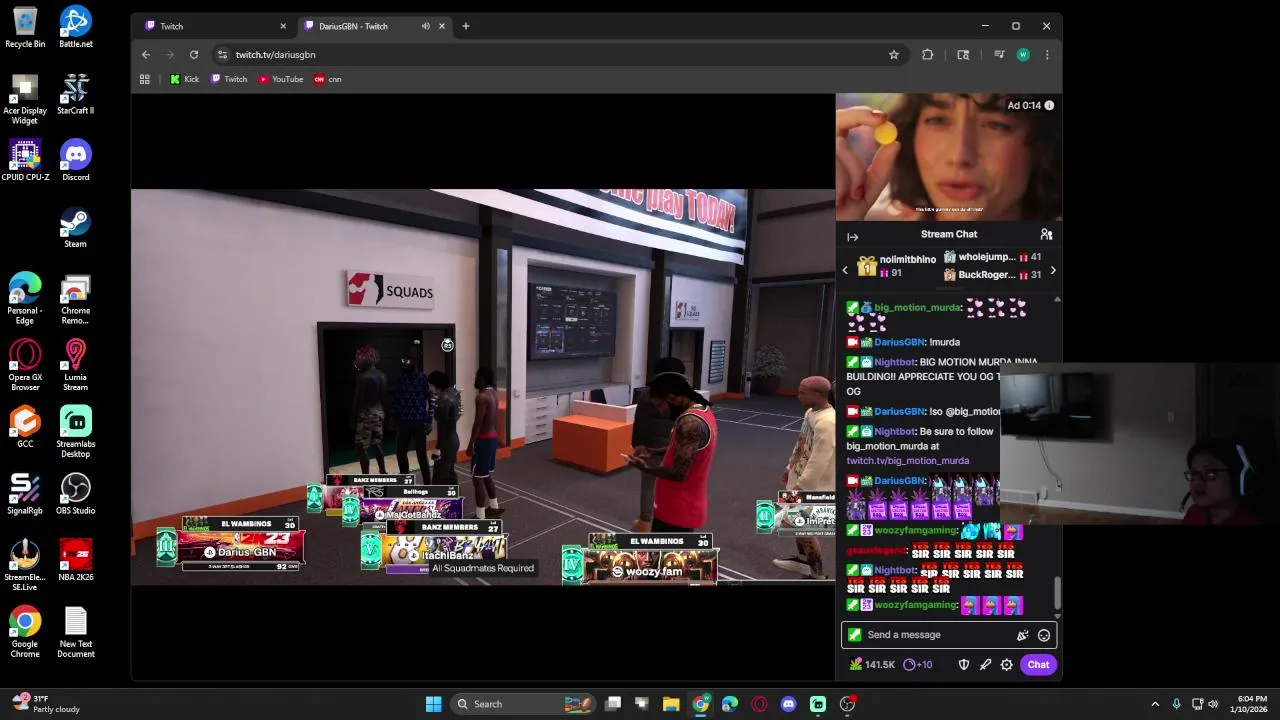
Task: Mute the DariusGBN tab audio
Action: pyautogui.click(x=426, y=26)
